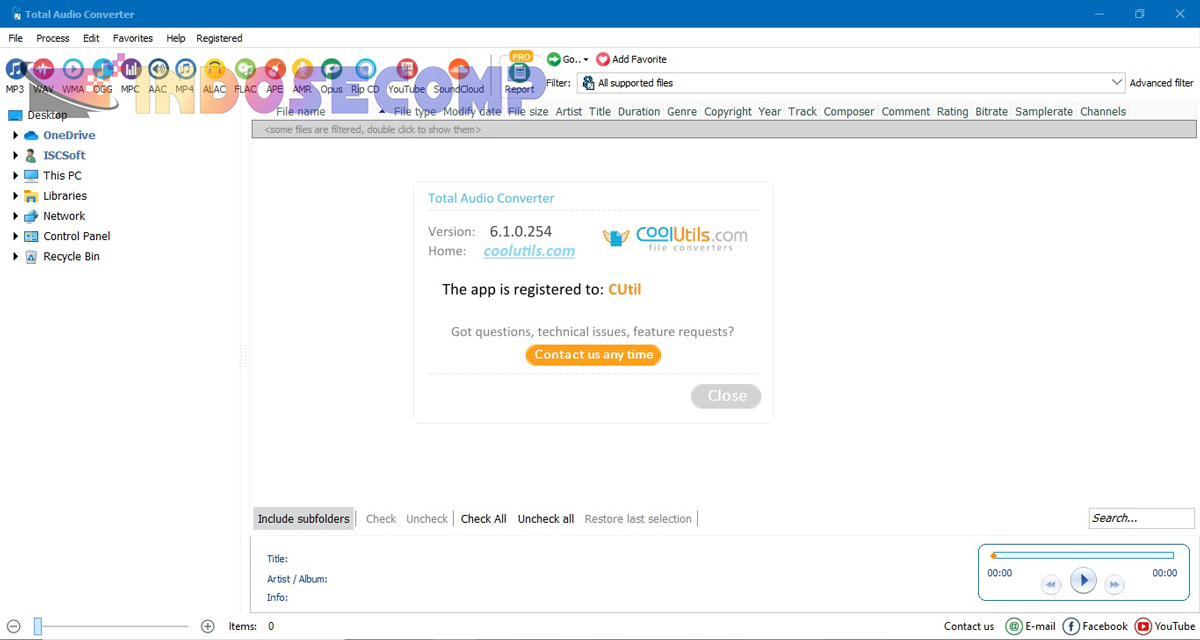Click inside the Search field
Screen dimensions: 1200x640
click(1140, 518)
